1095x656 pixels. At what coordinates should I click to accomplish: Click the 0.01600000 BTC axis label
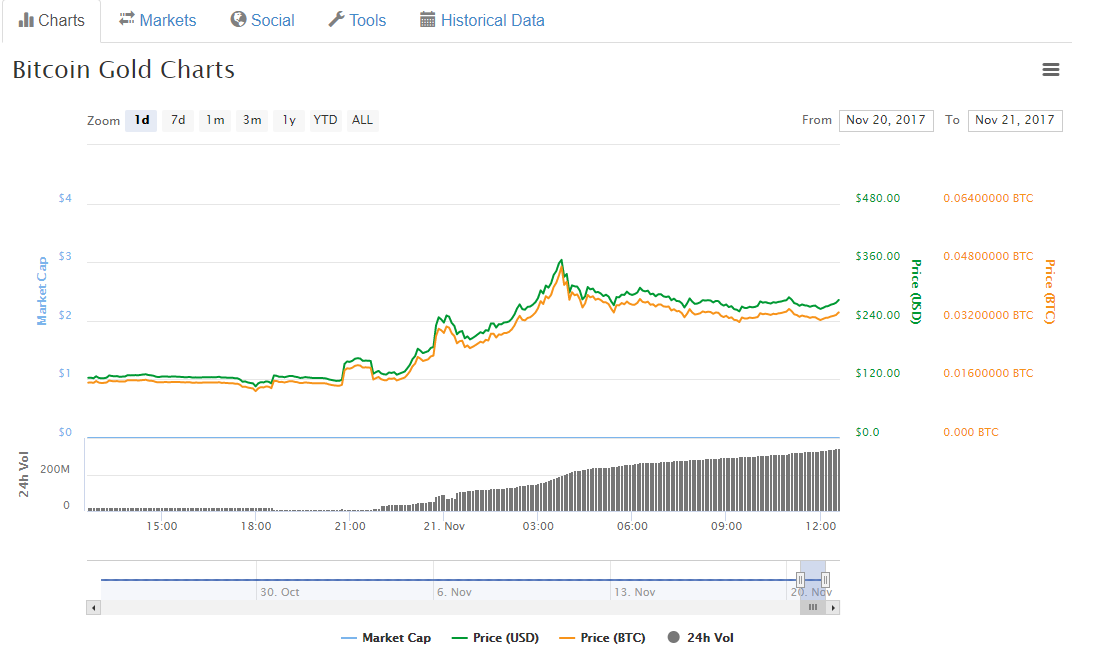click(x=988, y=373)
